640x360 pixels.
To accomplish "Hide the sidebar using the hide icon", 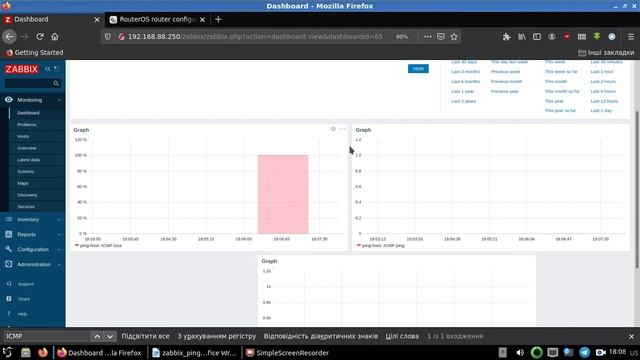I will [56, 69].
